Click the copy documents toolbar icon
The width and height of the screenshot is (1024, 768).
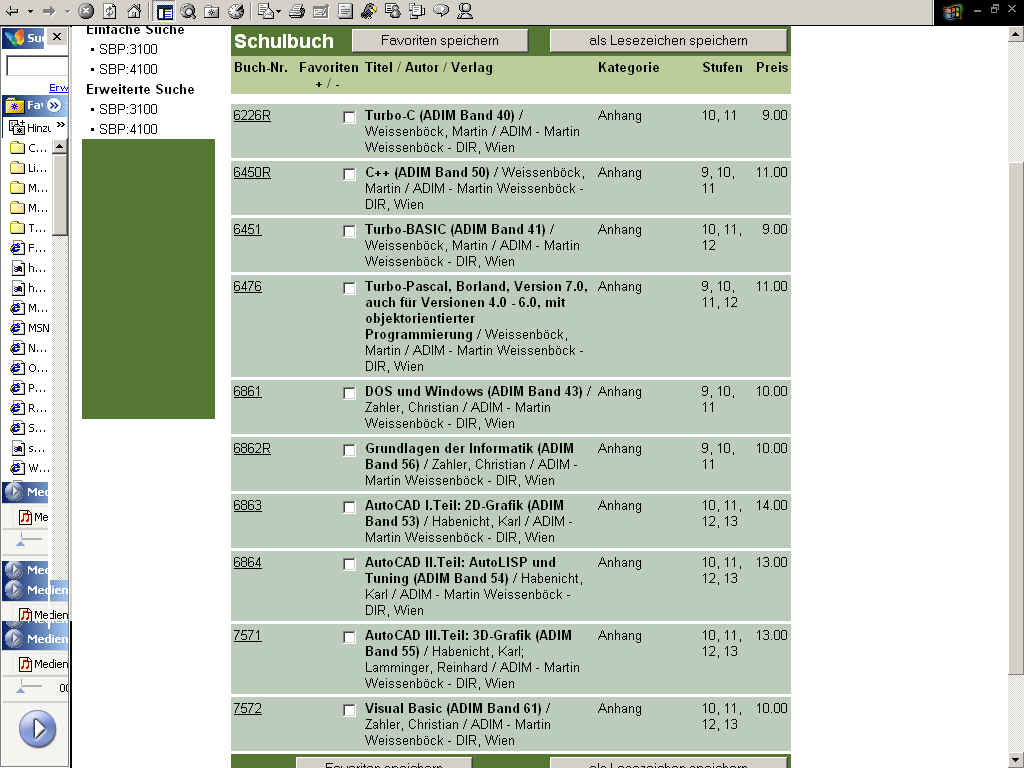pyautogui.click(x=417, y=11)
